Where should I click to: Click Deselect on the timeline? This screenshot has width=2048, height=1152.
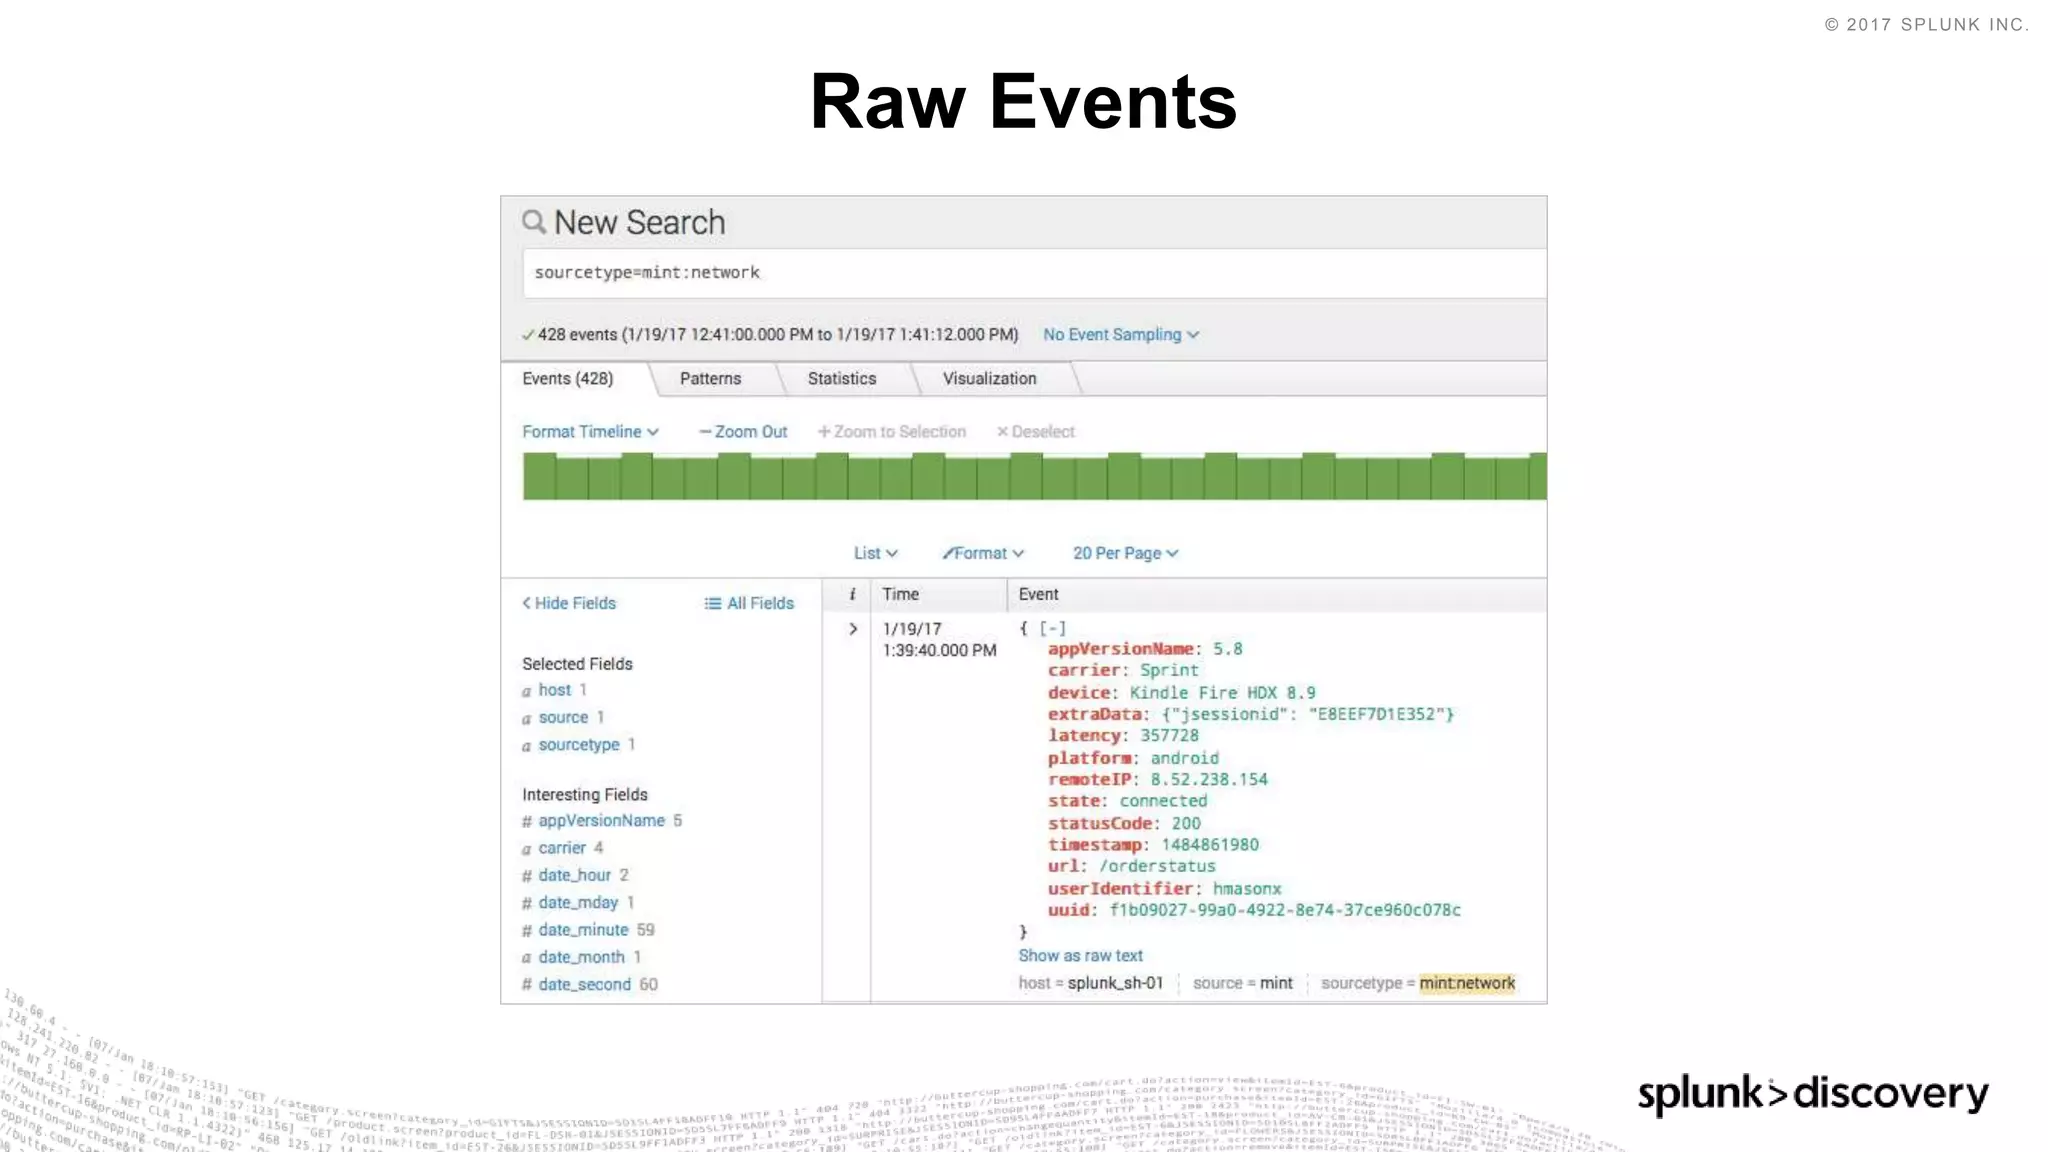pos(1035,432)
